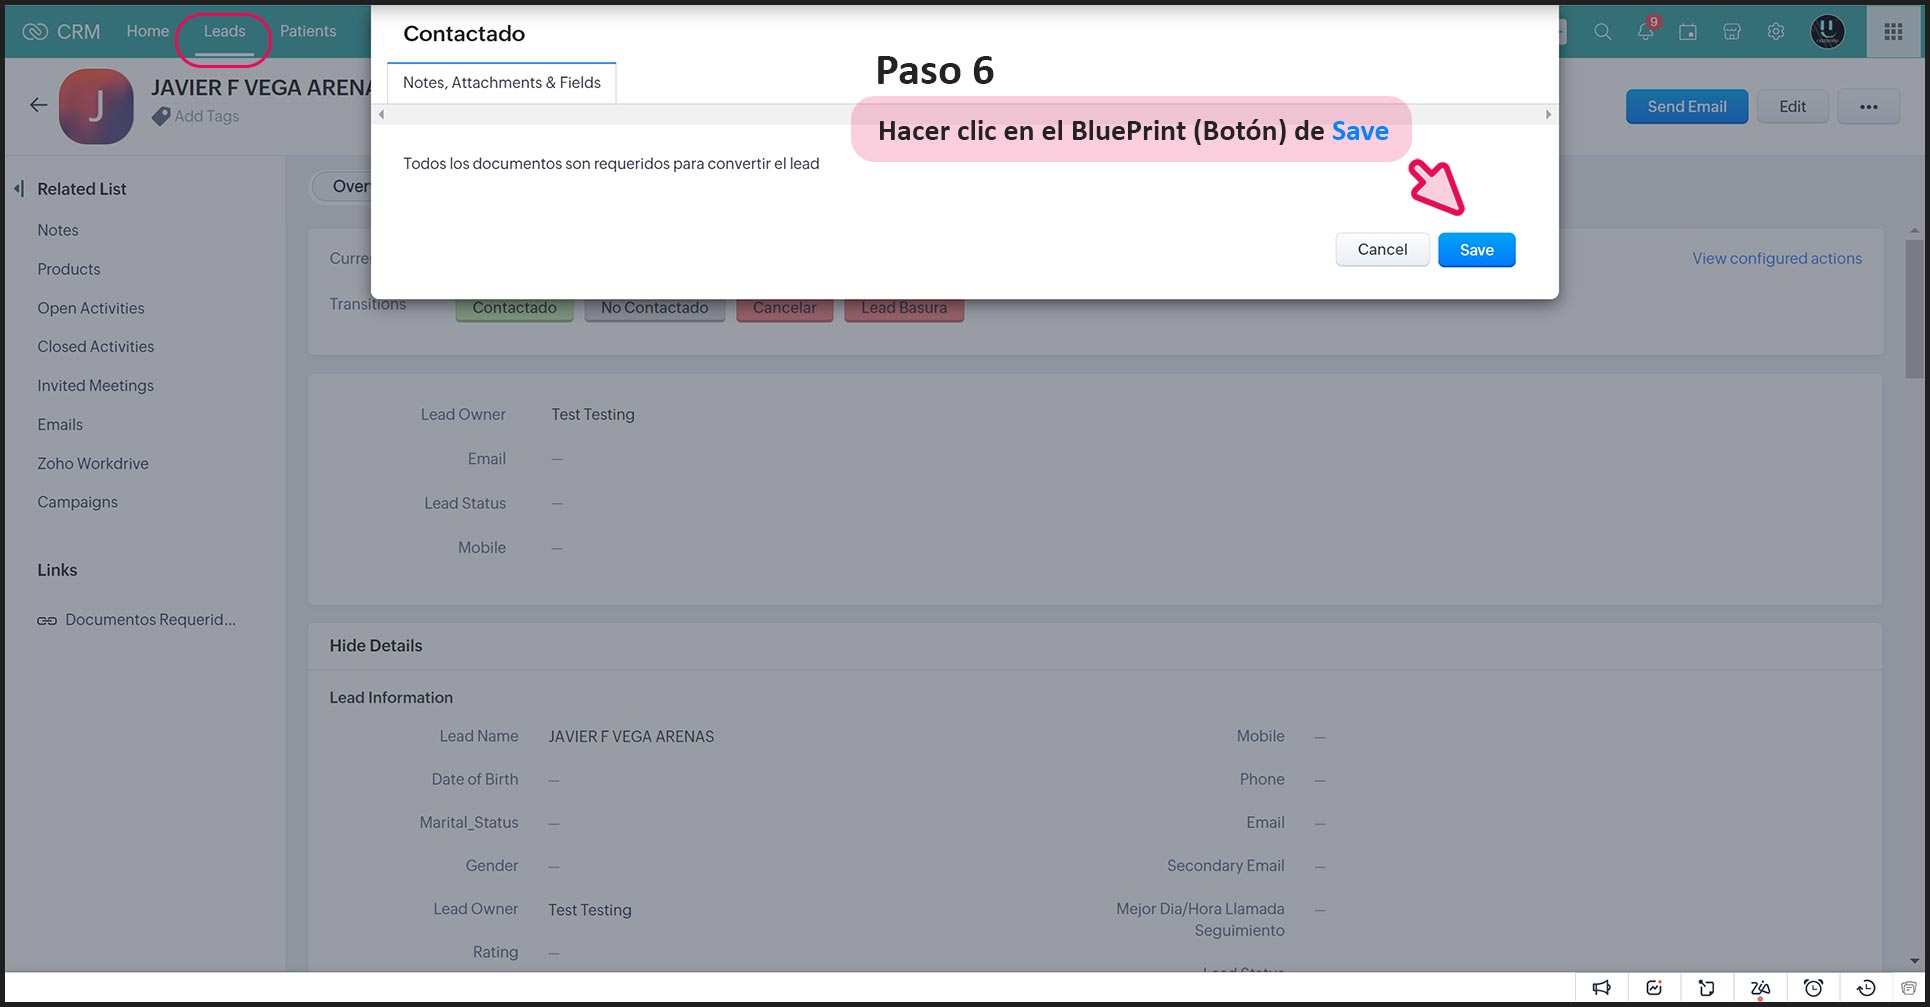Open recent items history icon
Screen dimensions: 1930x1007
(x=1866, y=988)
